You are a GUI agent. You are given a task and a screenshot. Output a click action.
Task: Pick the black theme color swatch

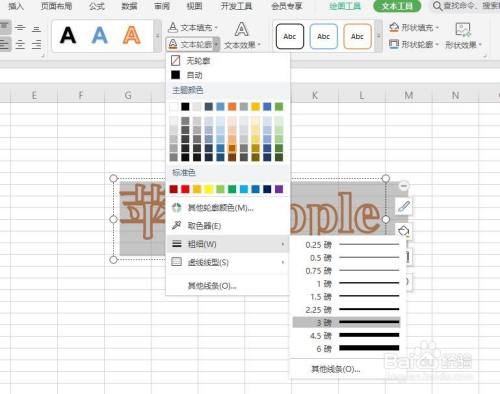185,107
